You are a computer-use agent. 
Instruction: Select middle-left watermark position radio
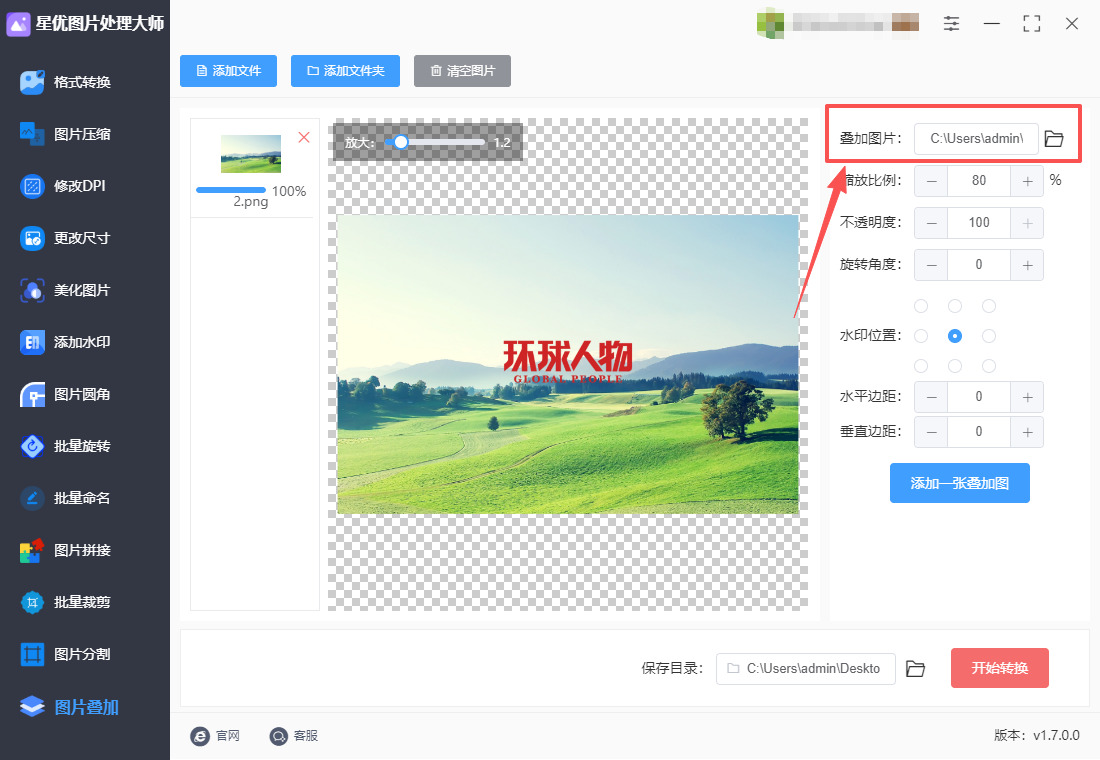click(921, 336)
